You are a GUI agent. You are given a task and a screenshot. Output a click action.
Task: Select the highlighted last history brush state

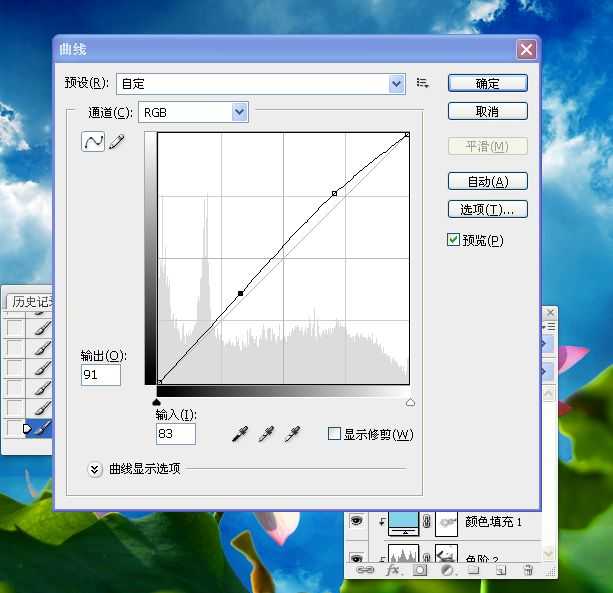tap(39, 428)
